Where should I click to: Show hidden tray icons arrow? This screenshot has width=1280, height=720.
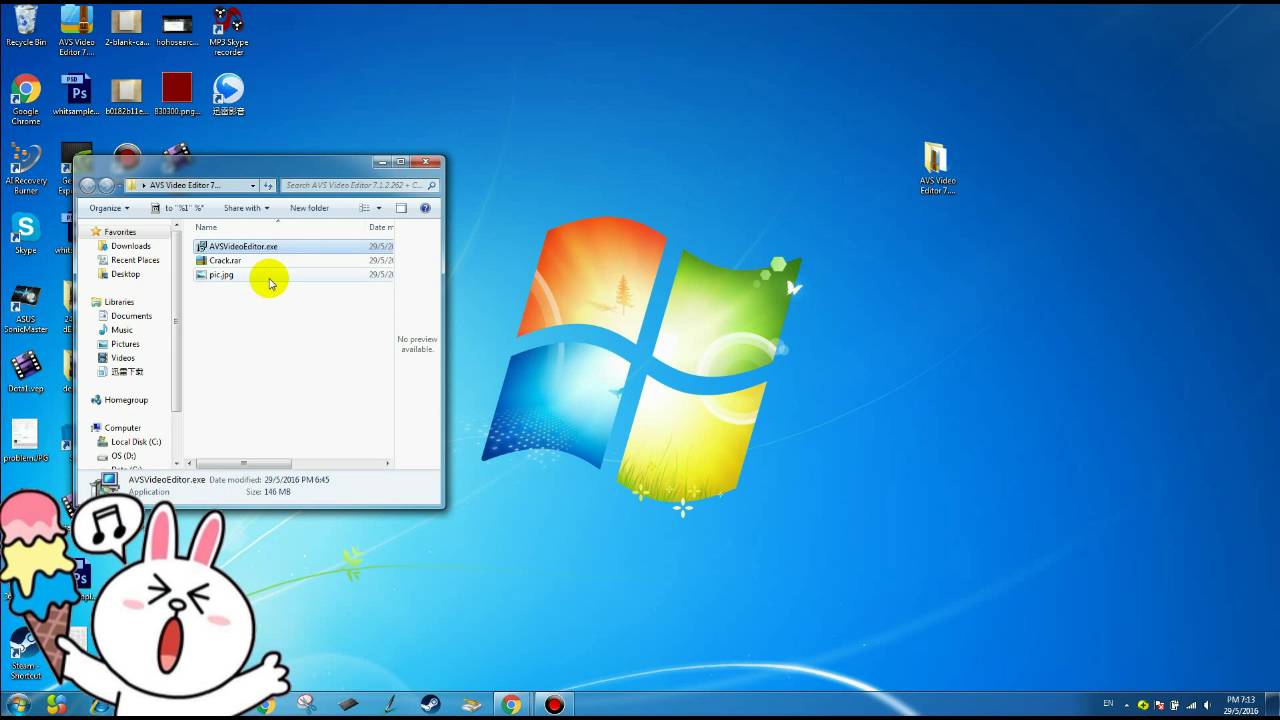(x=1126, y=705)
